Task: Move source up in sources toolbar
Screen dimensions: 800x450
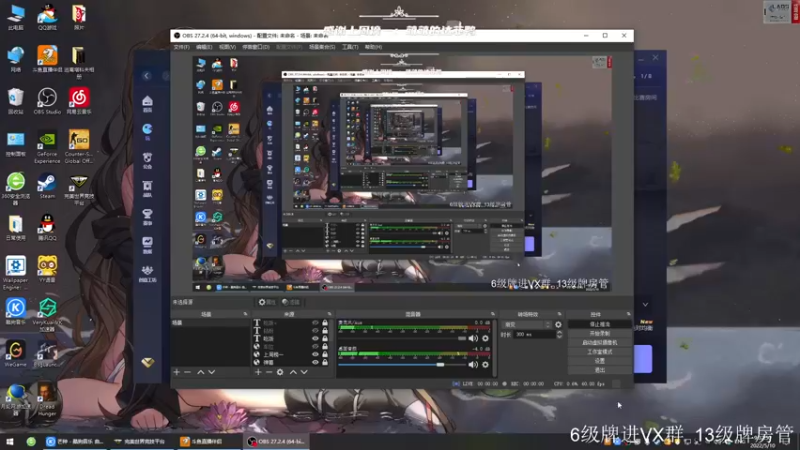Action: 293,372
